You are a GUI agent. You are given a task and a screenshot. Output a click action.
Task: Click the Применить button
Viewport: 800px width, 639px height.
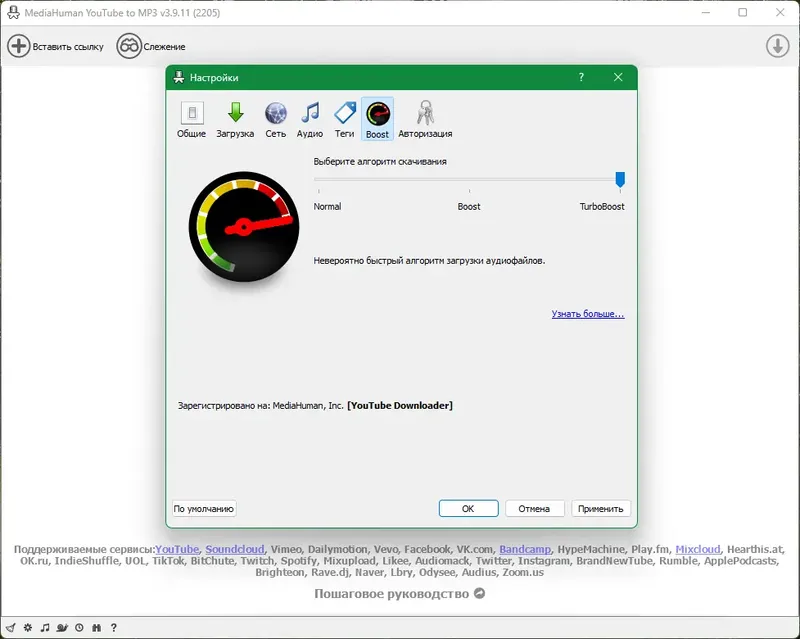tap(601, 508)
